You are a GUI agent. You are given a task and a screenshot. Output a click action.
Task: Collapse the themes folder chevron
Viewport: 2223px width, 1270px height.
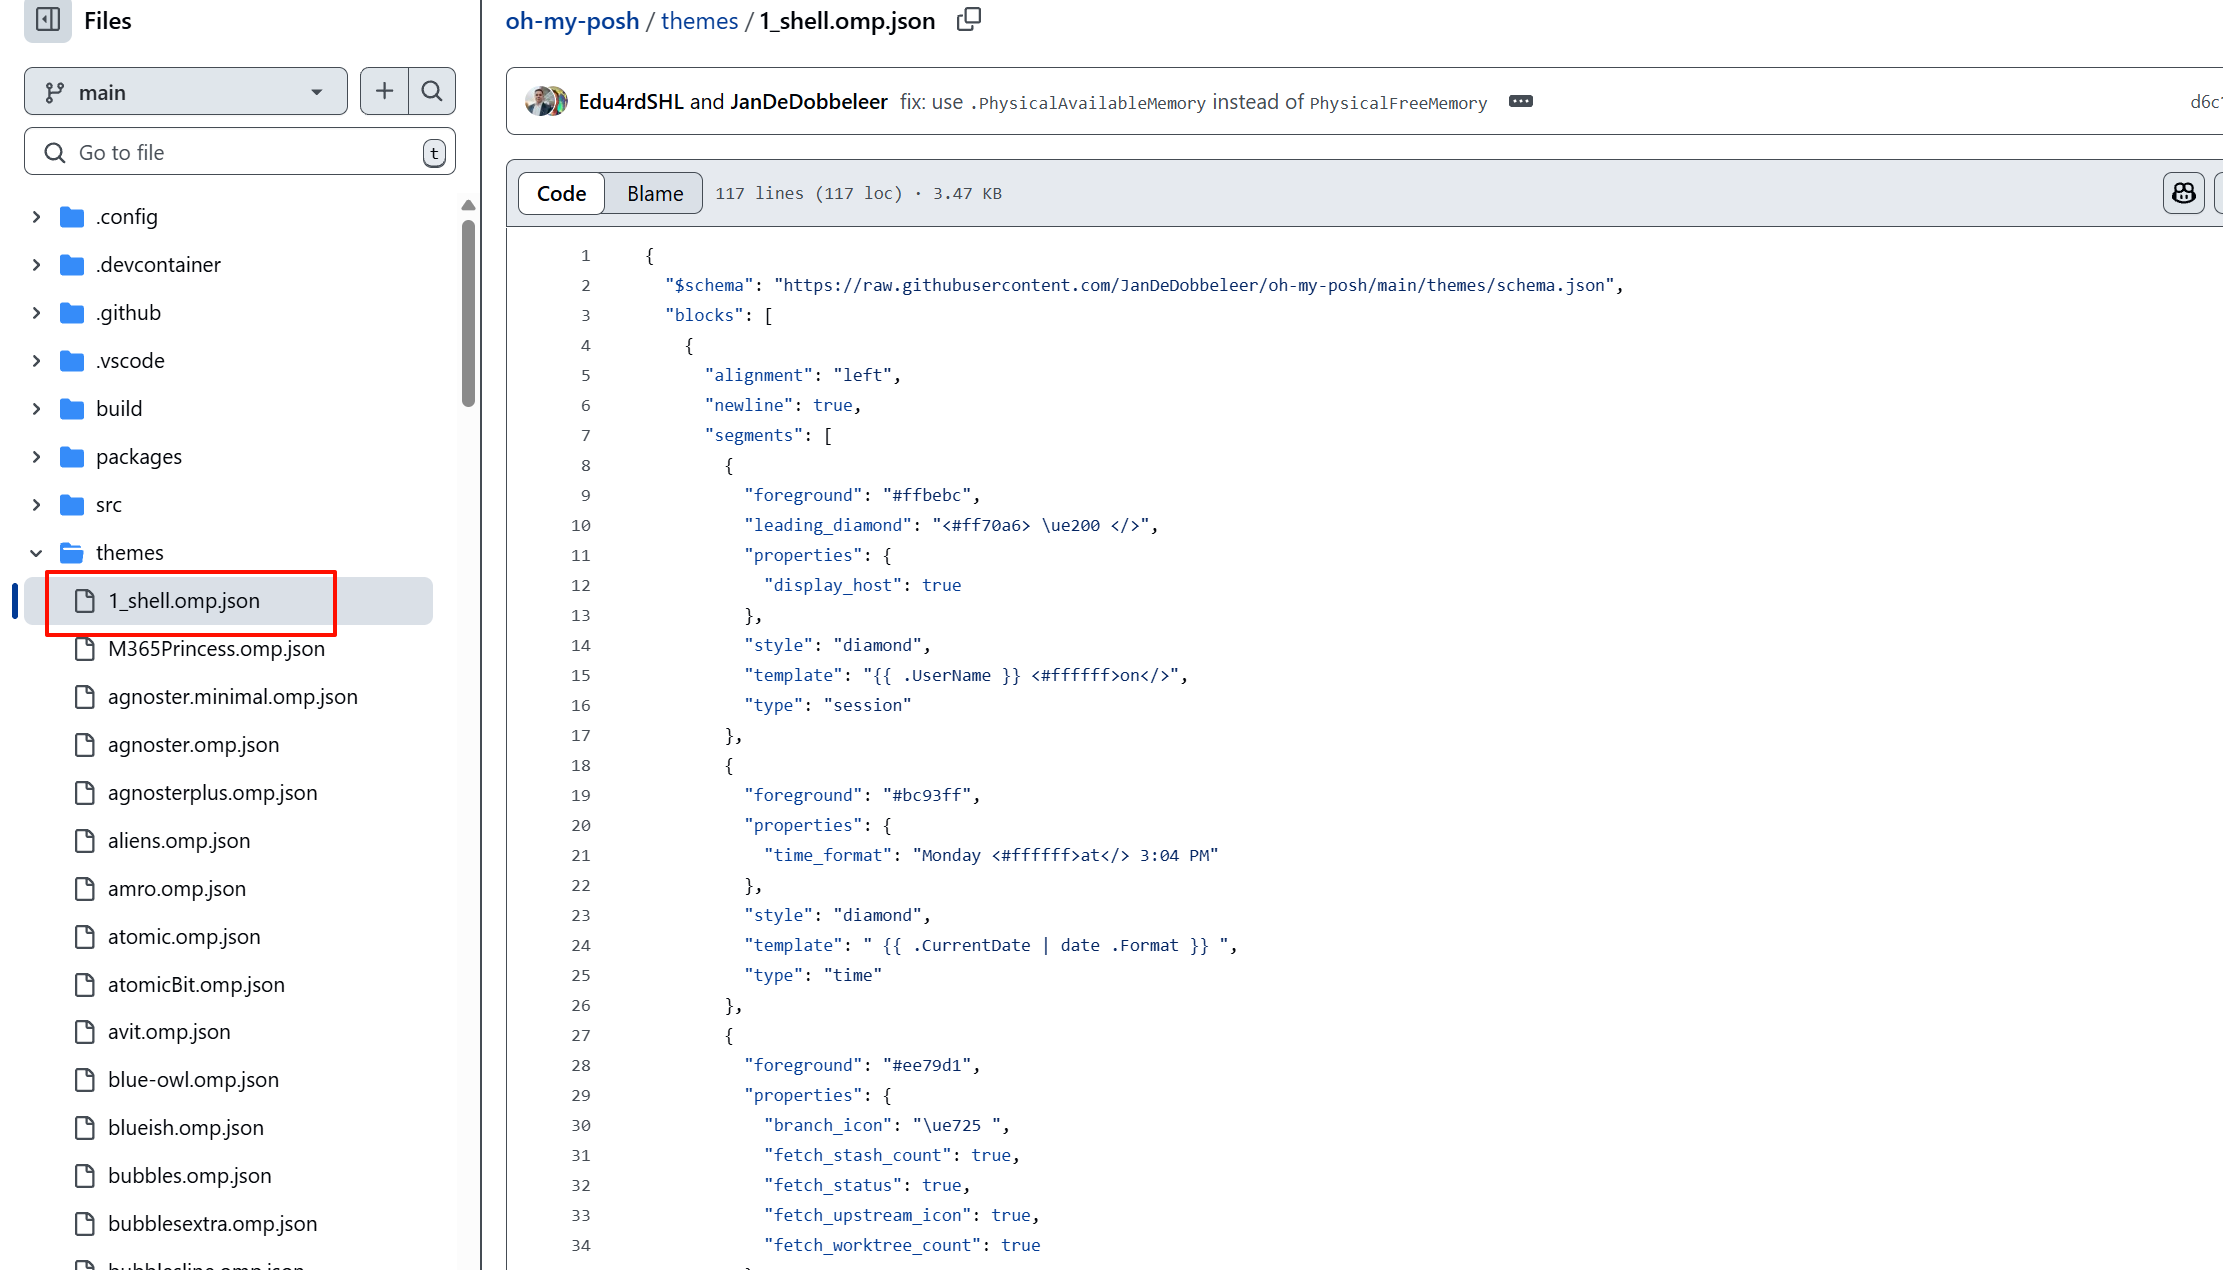(36, 553)
